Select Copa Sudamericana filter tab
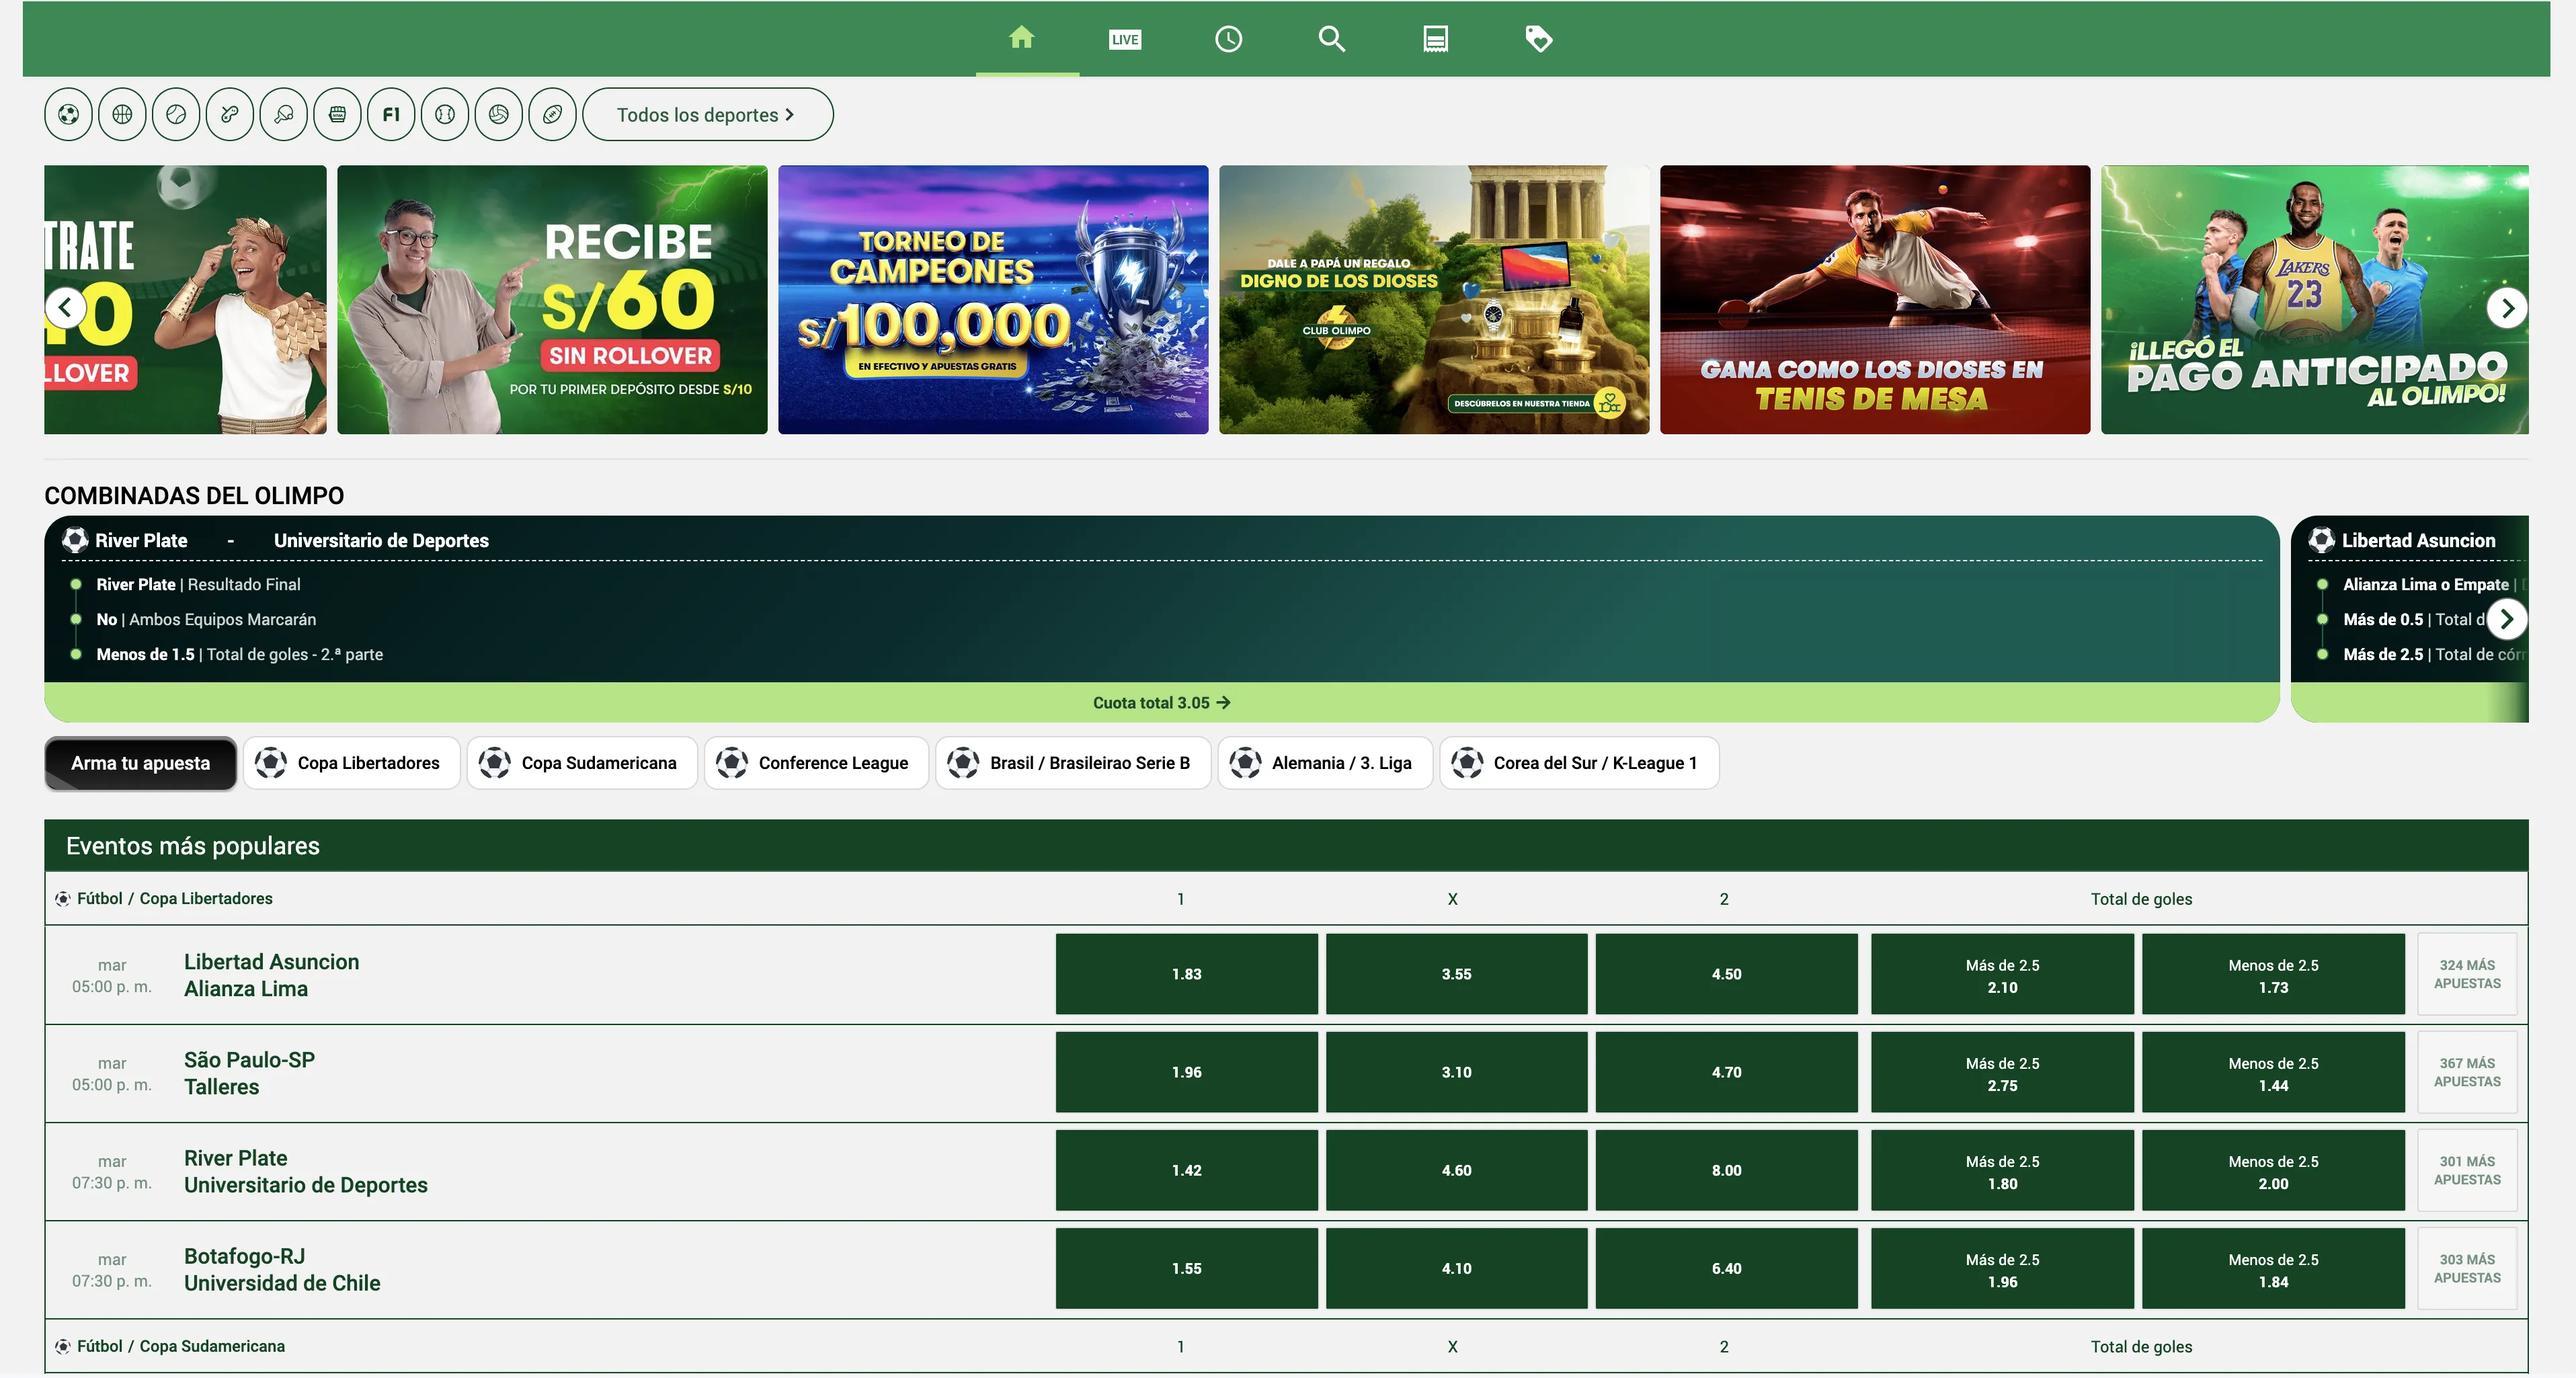 (582, 763)
